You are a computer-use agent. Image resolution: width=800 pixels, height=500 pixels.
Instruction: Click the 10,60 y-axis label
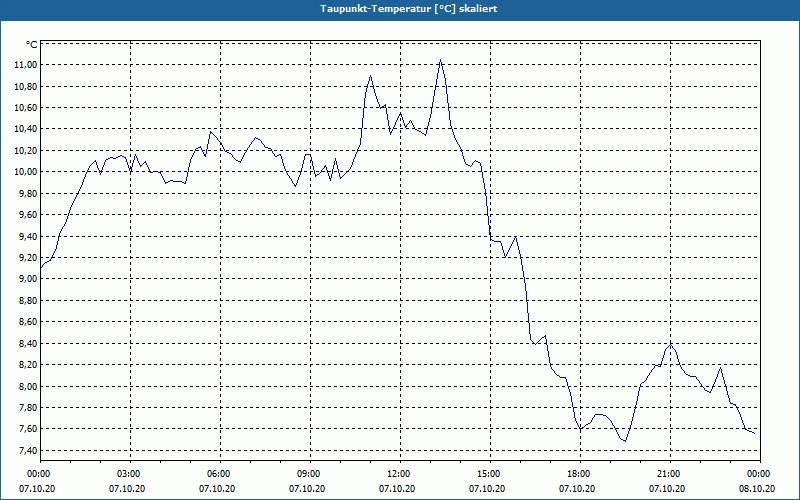coord(26,108)
